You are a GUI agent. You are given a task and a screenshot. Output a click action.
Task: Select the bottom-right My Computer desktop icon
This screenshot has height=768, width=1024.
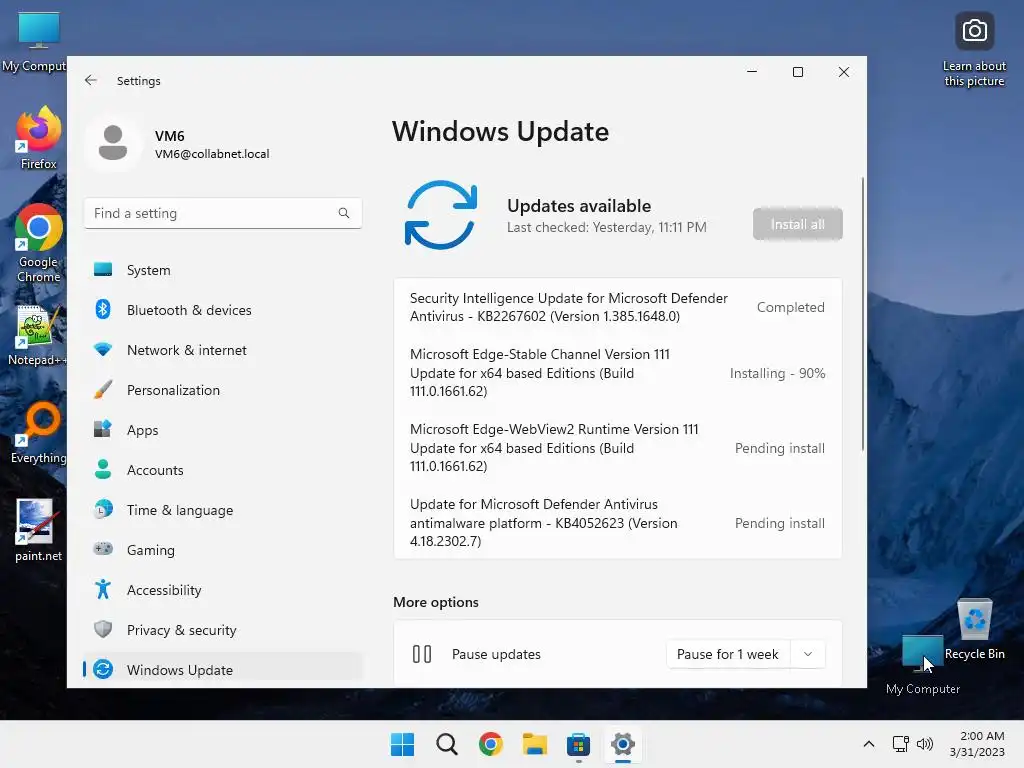coord(923,664)
